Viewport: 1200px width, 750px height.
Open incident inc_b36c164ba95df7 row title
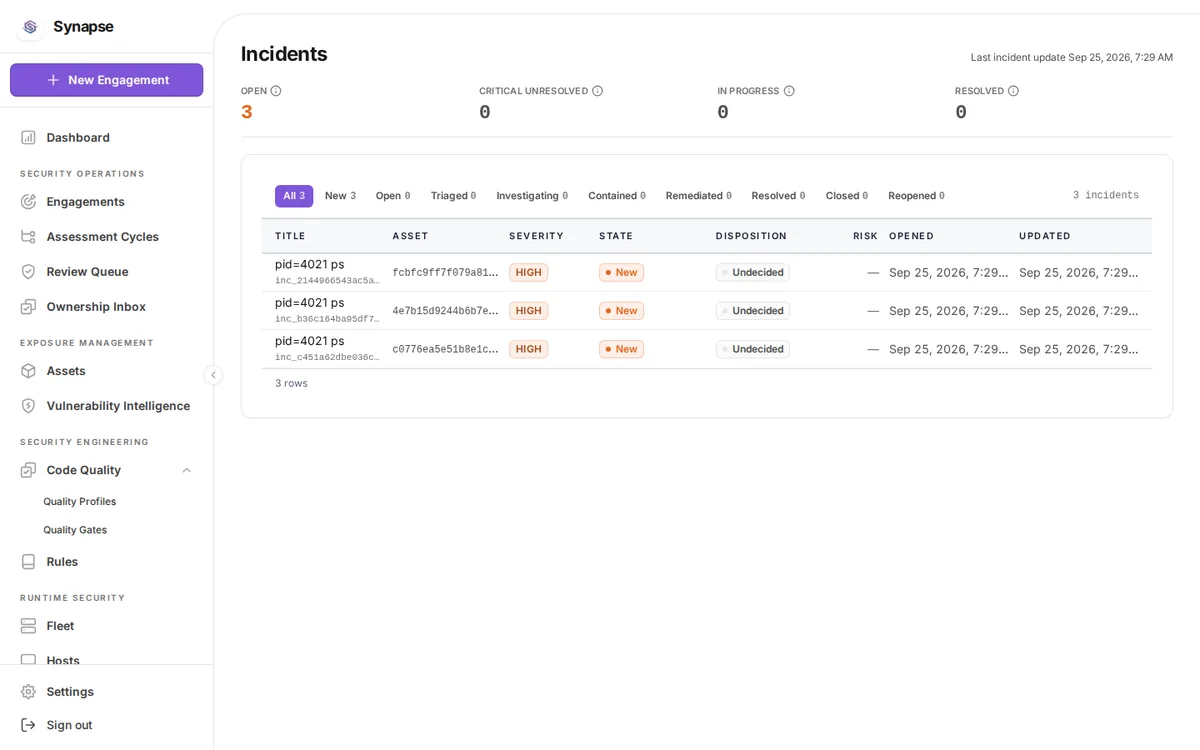click(310, 302)
